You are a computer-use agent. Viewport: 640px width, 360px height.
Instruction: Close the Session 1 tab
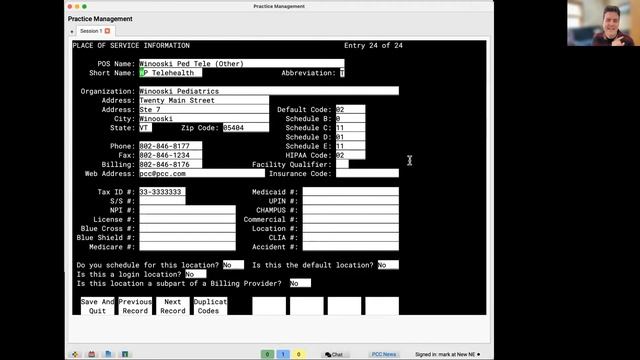pos(107,31)
